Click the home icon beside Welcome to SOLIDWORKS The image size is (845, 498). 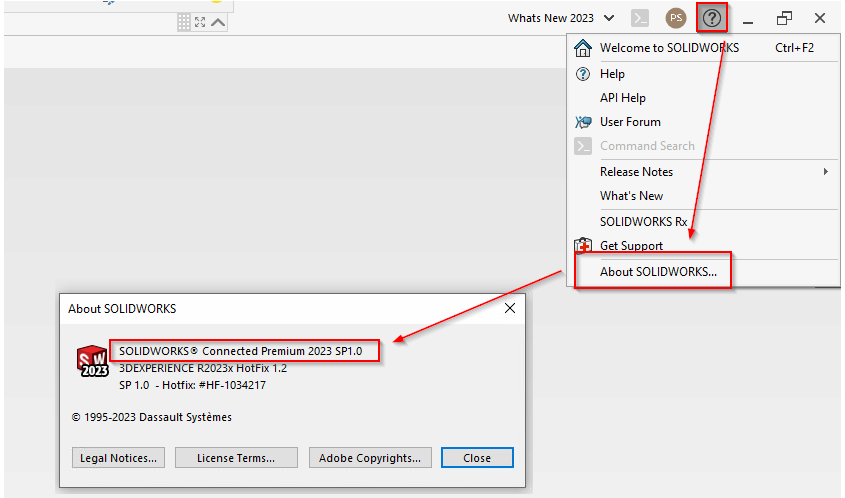pyautogui.click(x=583, y=48)
